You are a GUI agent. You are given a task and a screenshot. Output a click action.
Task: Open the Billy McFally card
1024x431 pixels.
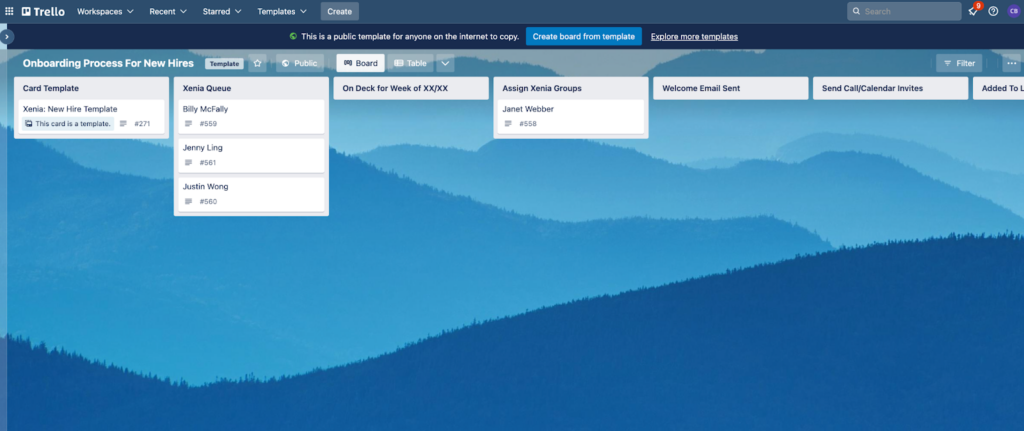(x=251, y=116)
